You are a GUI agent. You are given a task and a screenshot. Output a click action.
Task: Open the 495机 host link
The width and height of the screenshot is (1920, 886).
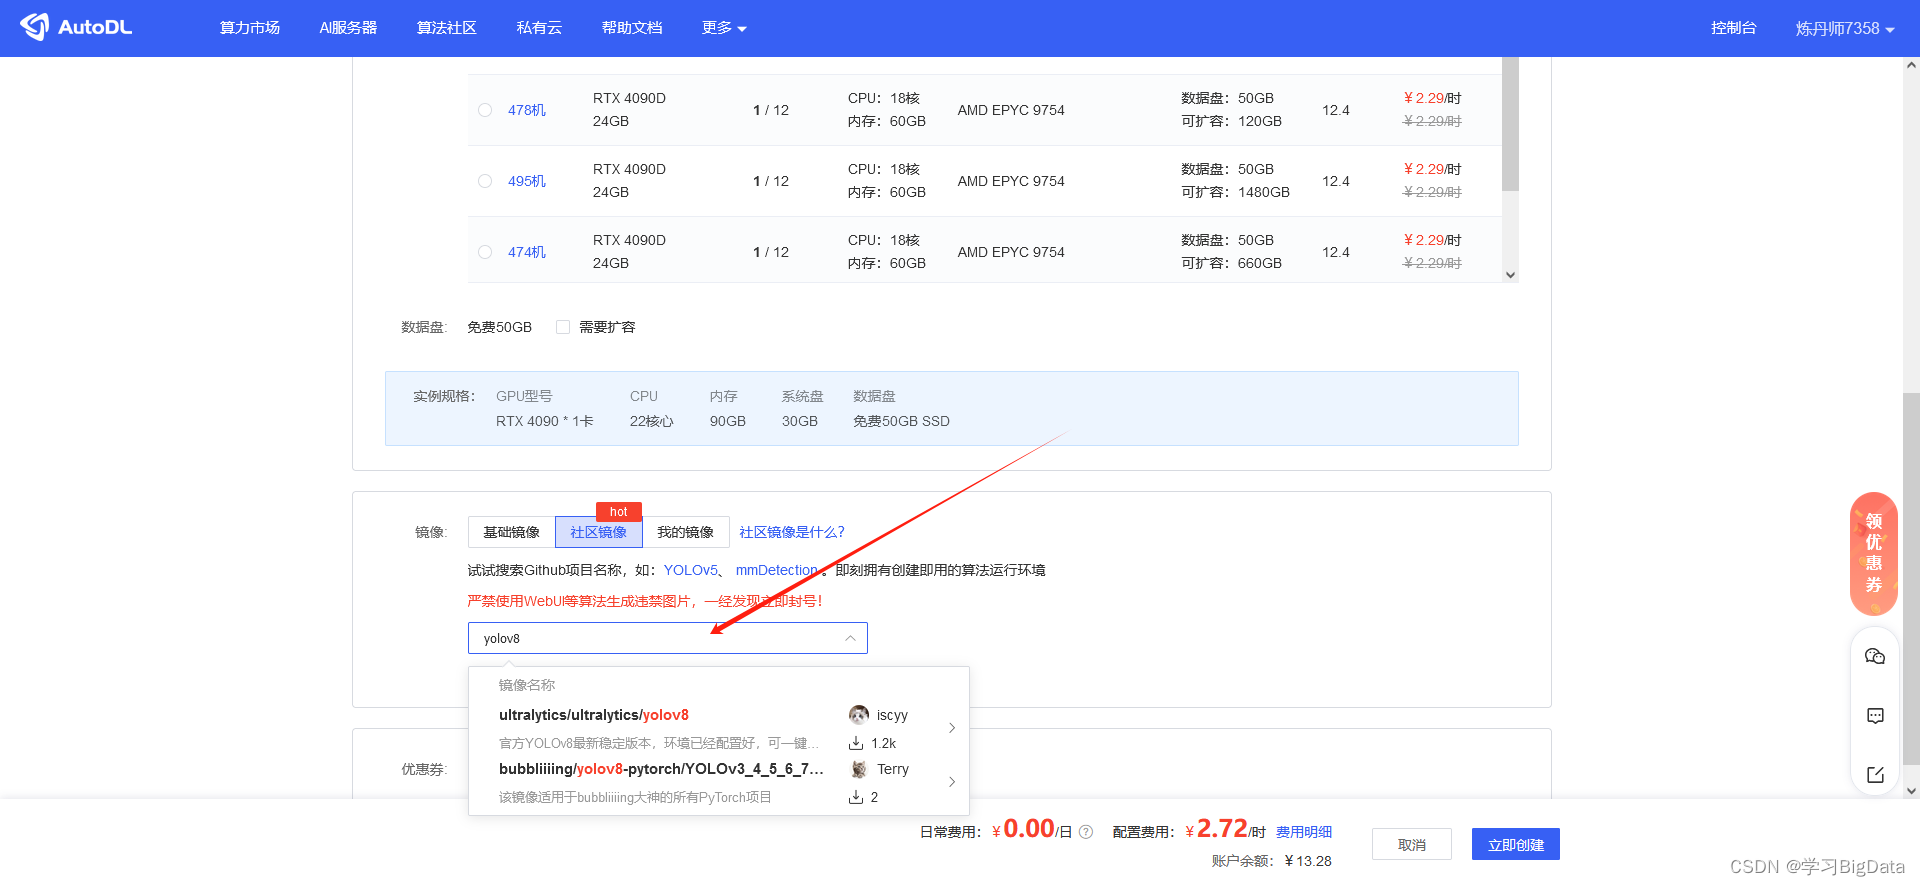pyautogui.click(x=527, y=181)
